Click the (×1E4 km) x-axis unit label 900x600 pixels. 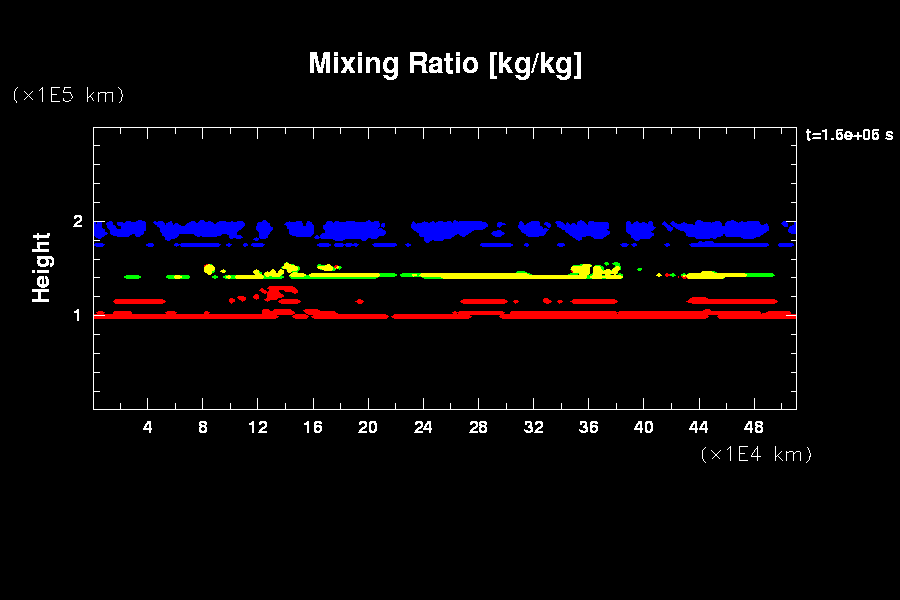point(756,454)
